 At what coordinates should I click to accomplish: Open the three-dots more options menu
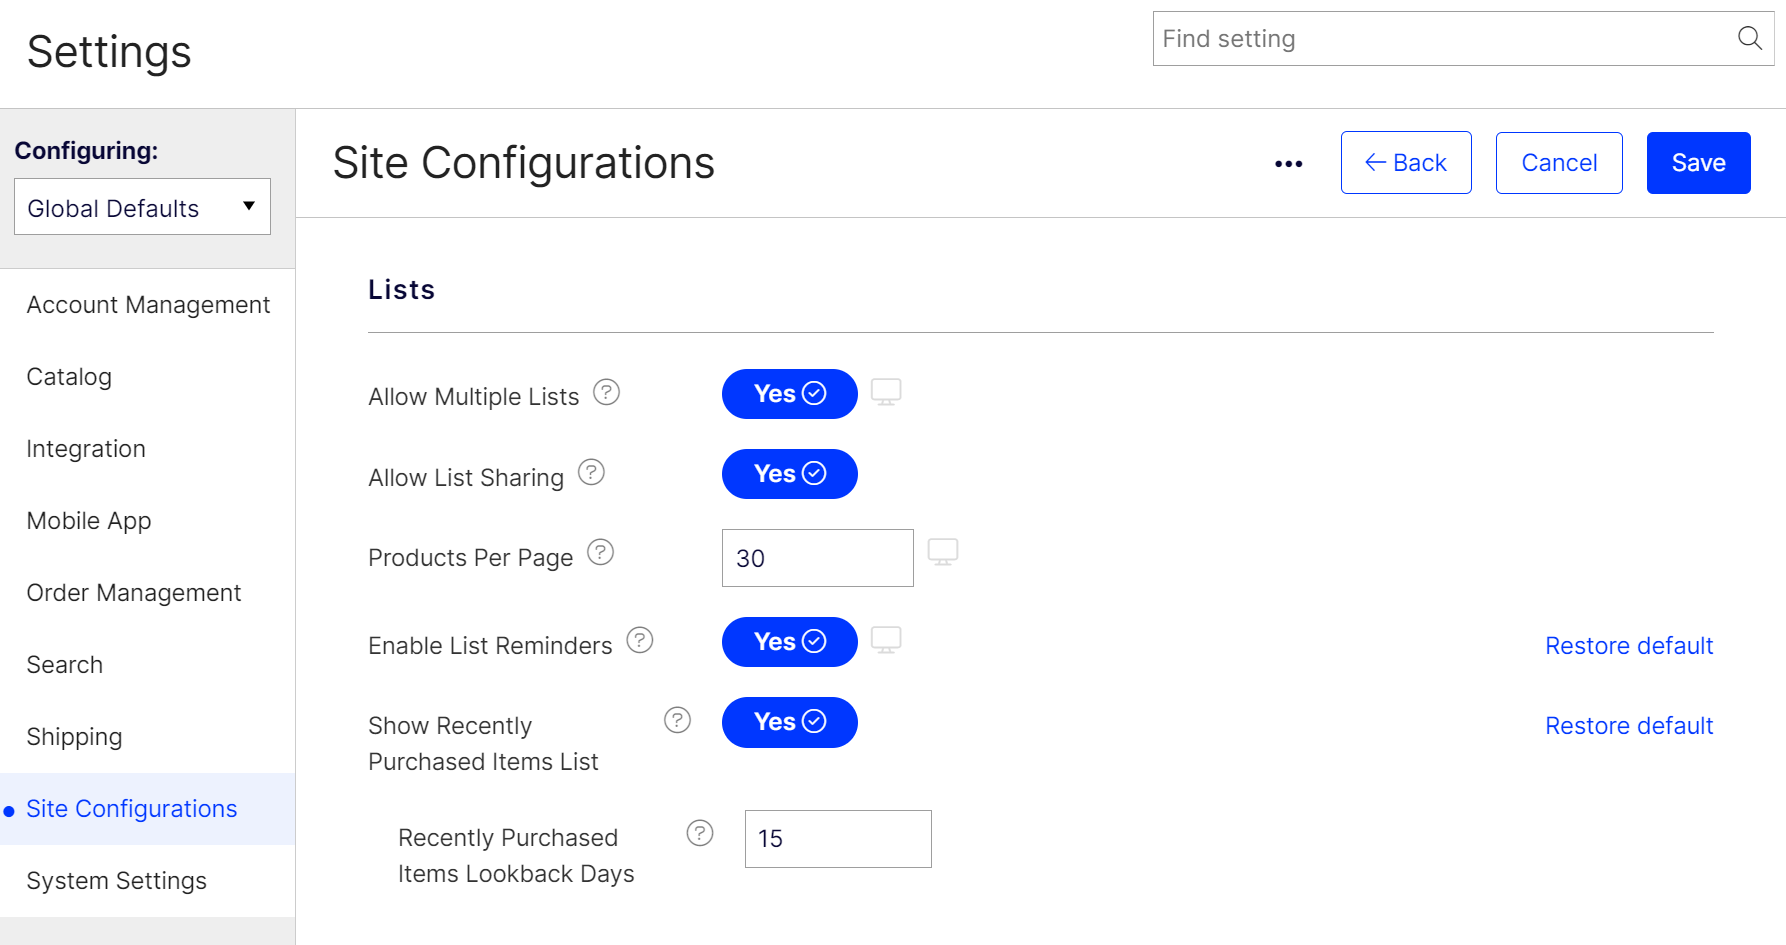click(1288, 163)
